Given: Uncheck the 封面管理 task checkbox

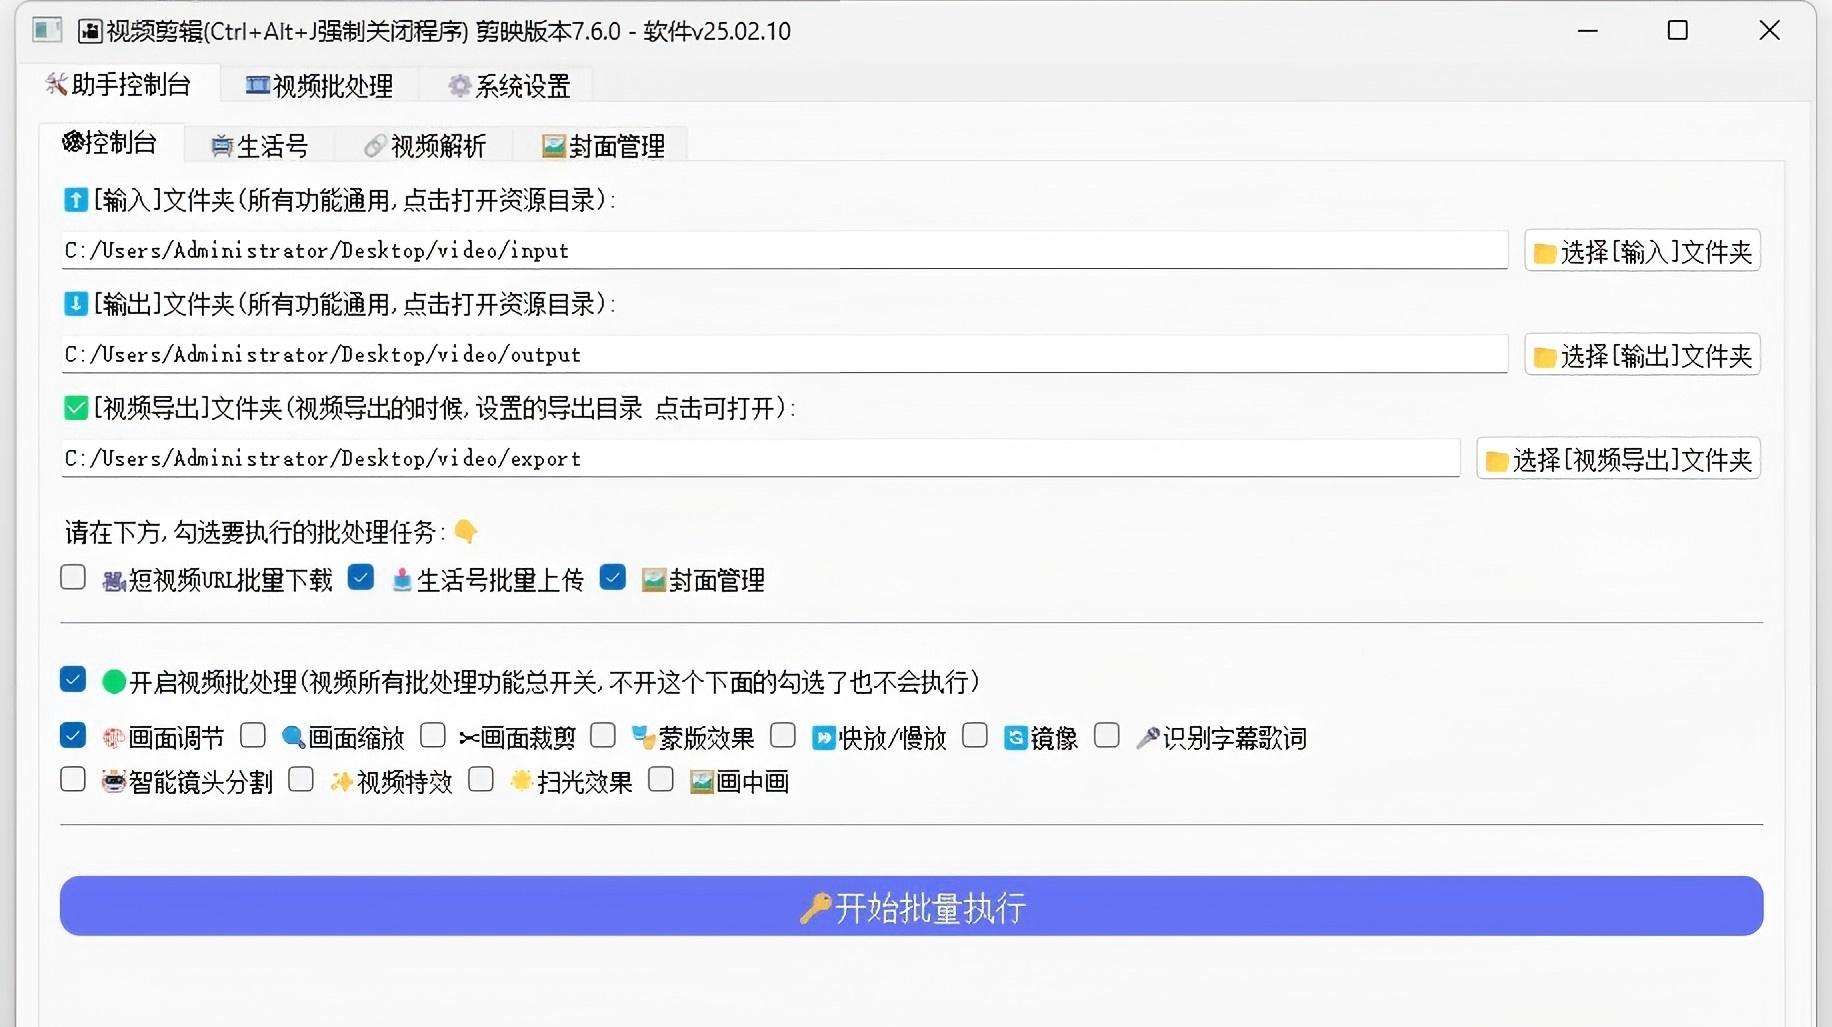Looking at the screenshot, I should coord(613,577).
